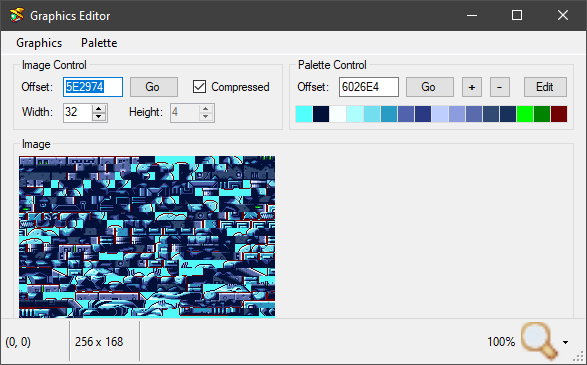
Task: Open the Graphics menu
Action: [39, 43]
